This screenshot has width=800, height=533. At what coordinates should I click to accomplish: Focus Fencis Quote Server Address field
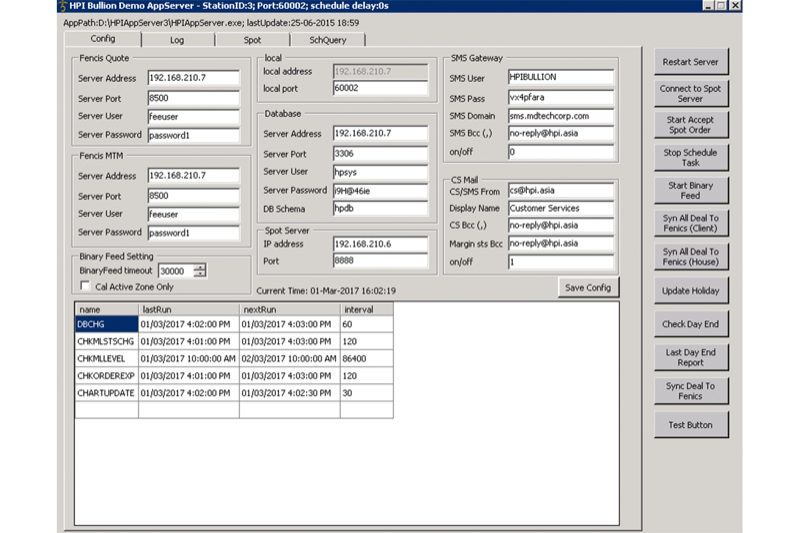(x=193, y=78)
